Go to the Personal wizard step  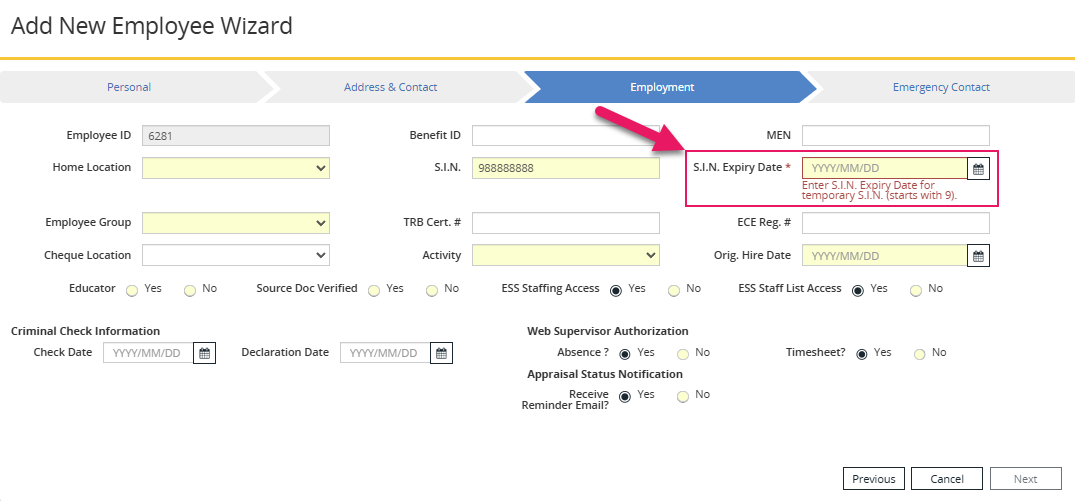(x=129, y=87)
